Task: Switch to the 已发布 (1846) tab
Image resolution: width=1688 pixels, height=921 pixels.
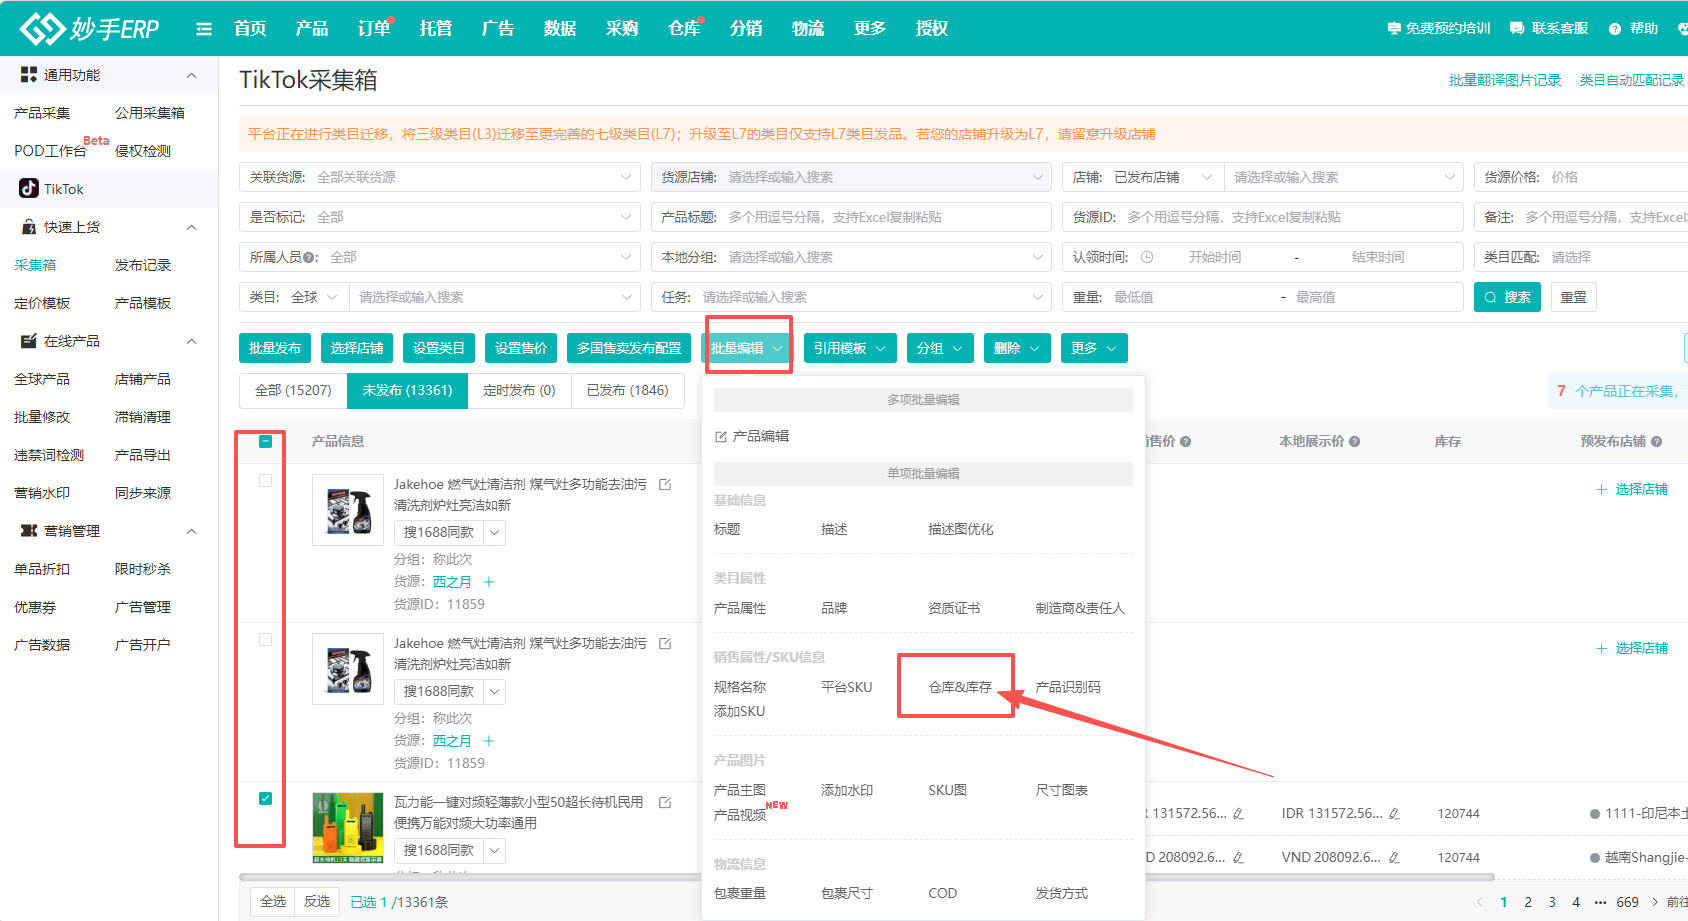Action: coord(627,390)
